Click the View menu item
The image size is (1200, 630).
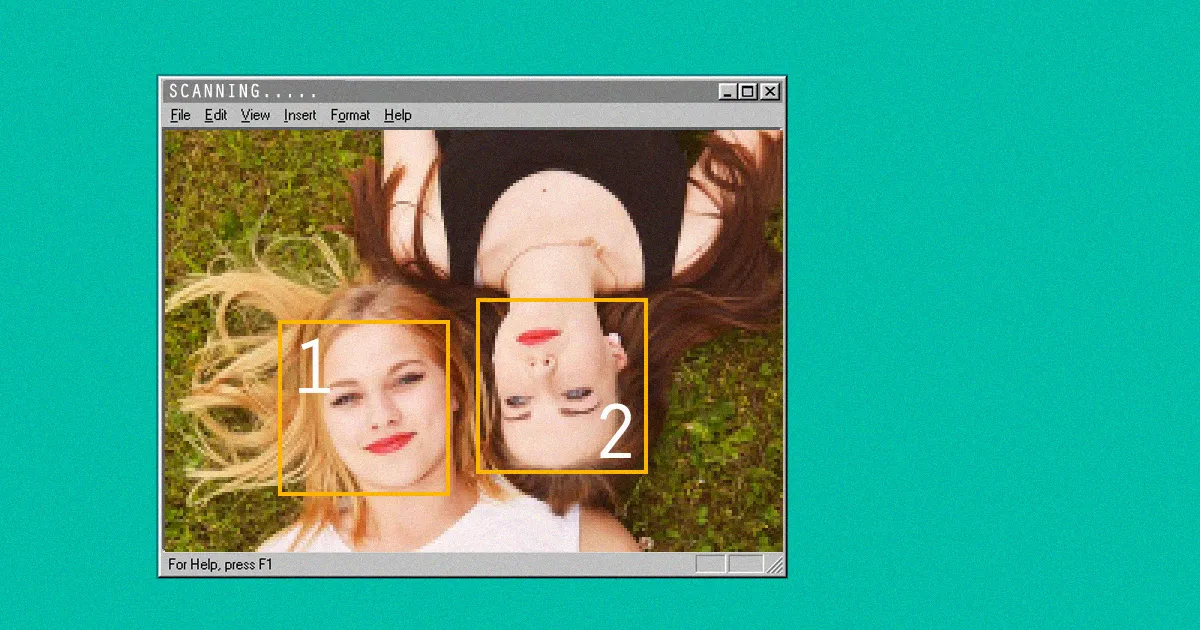coord(255,115)
